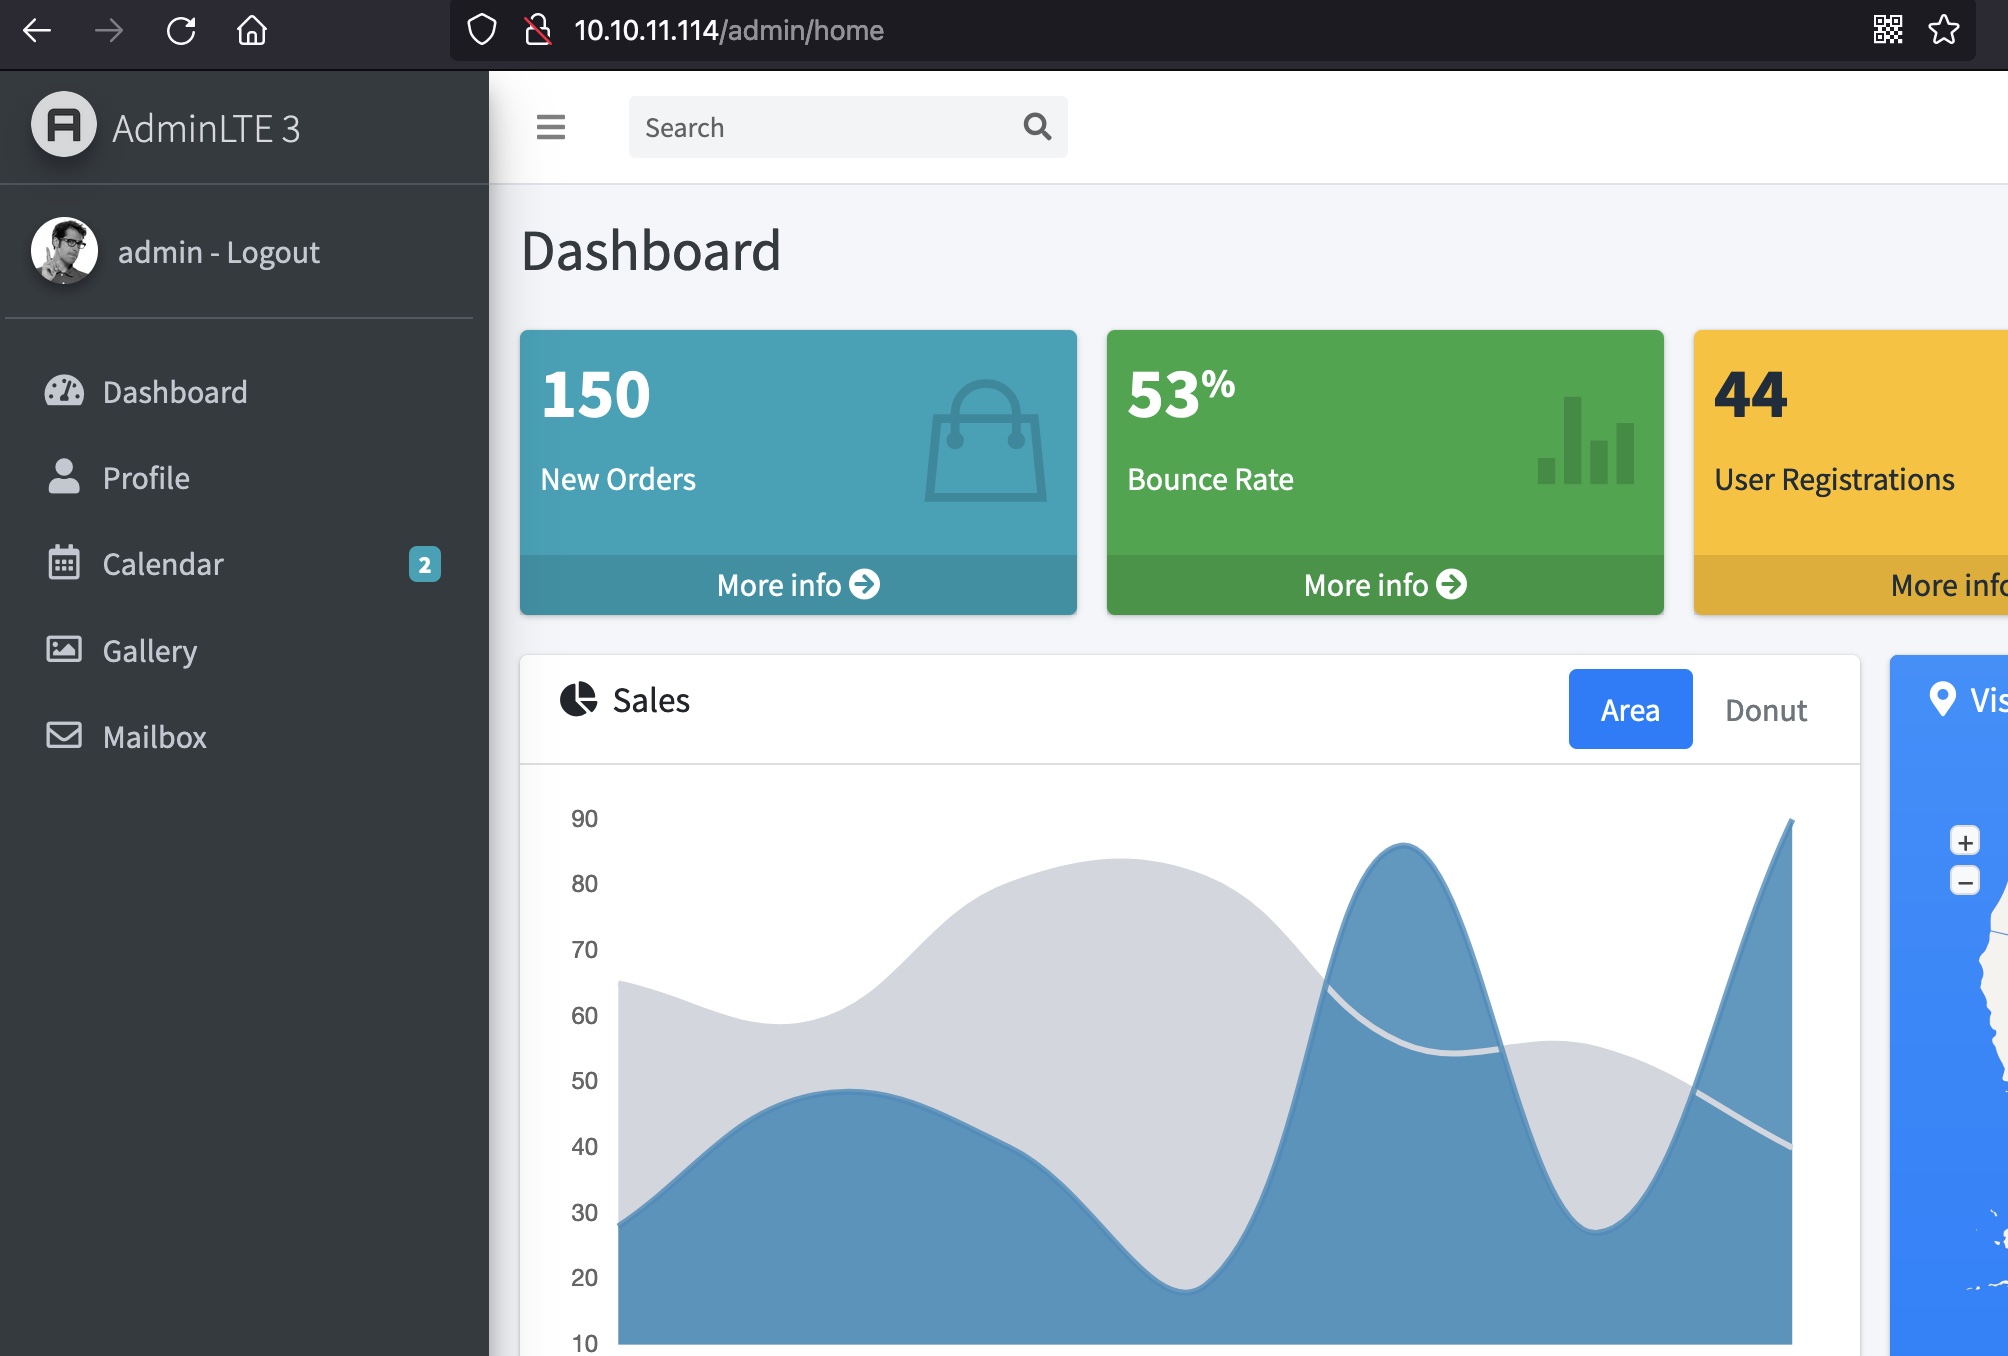The height and width of the screenshot is (1356, 2008).
Task: Zoom out on the visitors map
Action: 1964,882
